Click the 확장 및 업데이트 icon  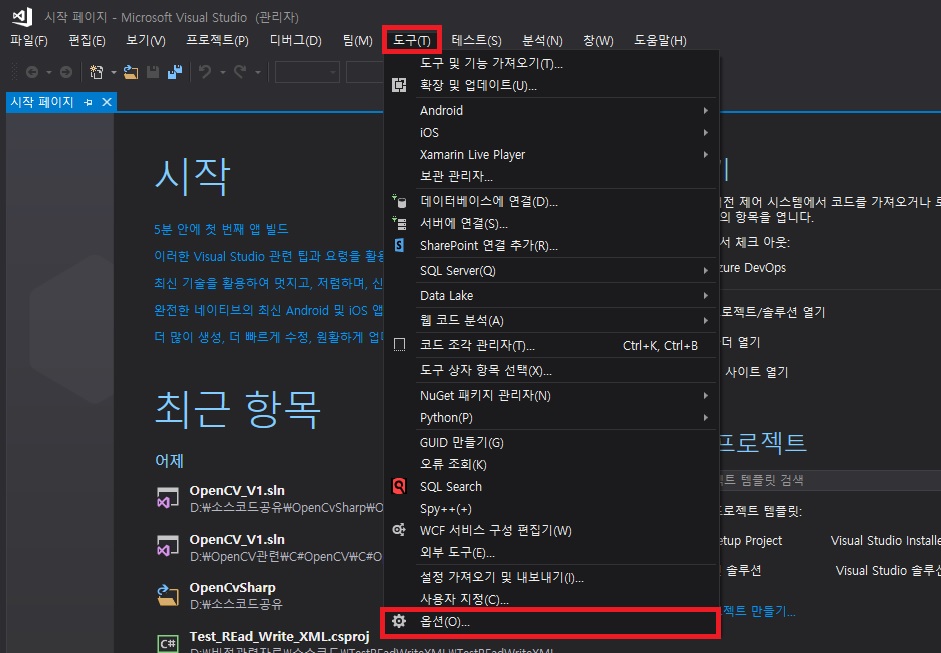[399, 85]
